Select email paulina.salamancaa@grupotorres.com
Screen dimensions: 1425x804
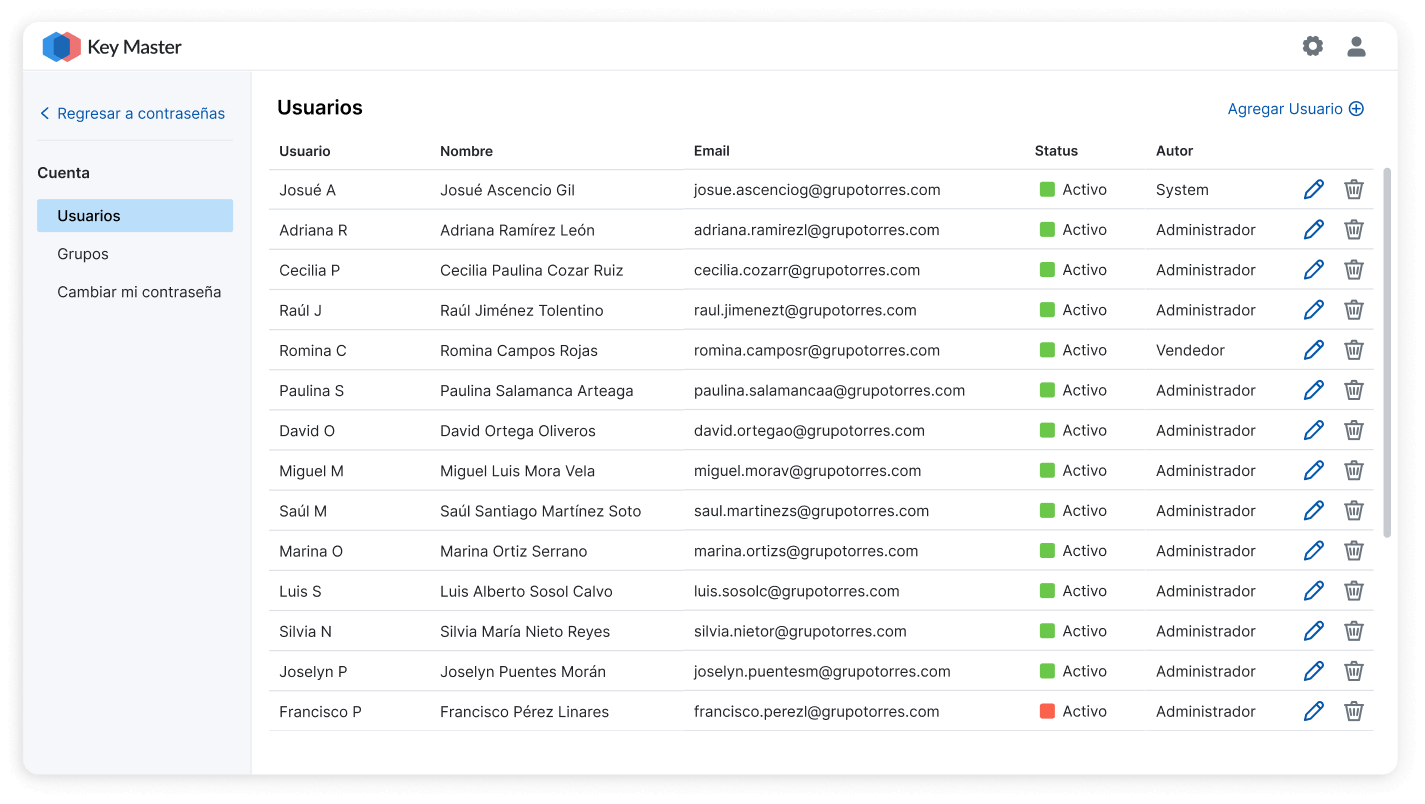pos(829,390)
